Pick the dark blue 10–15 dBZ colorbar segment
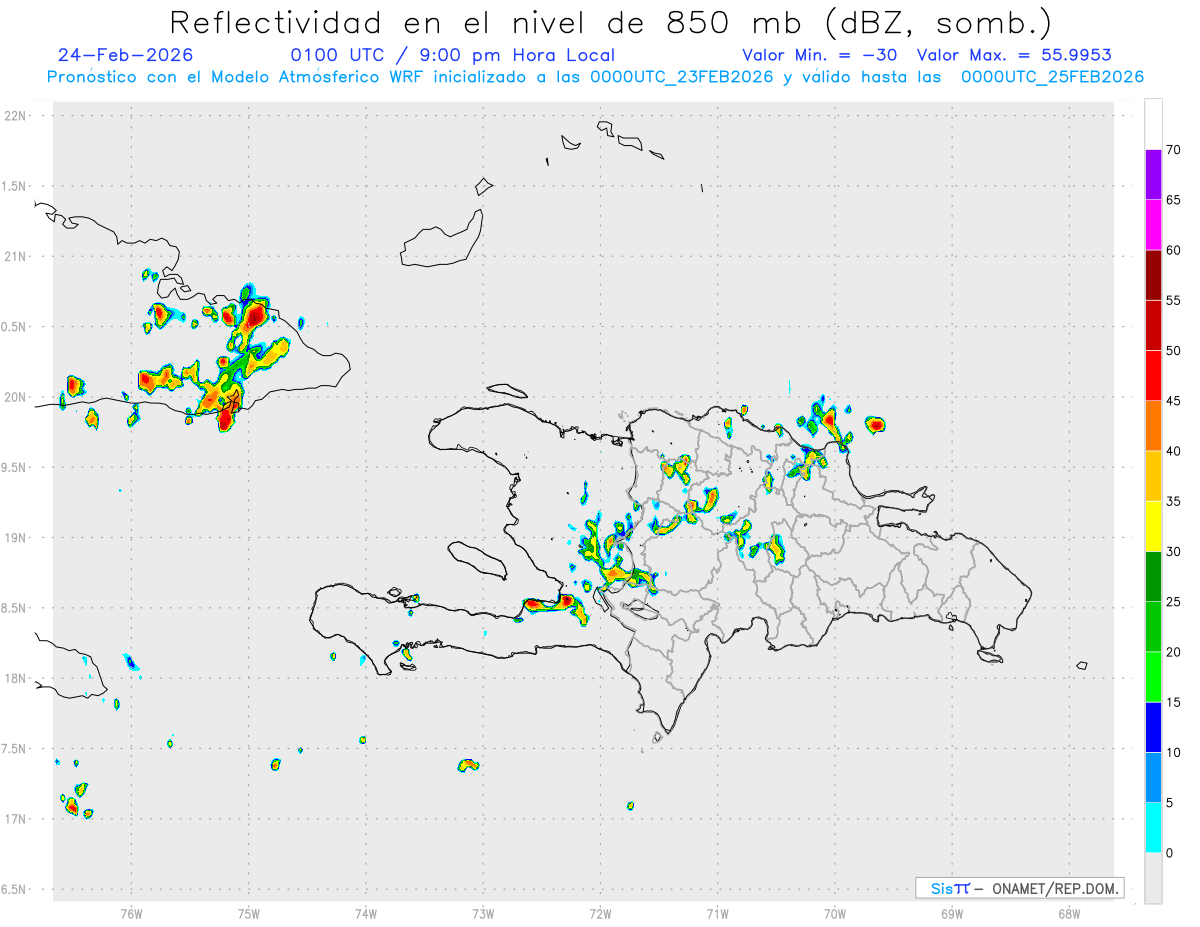 (1153, 727)
